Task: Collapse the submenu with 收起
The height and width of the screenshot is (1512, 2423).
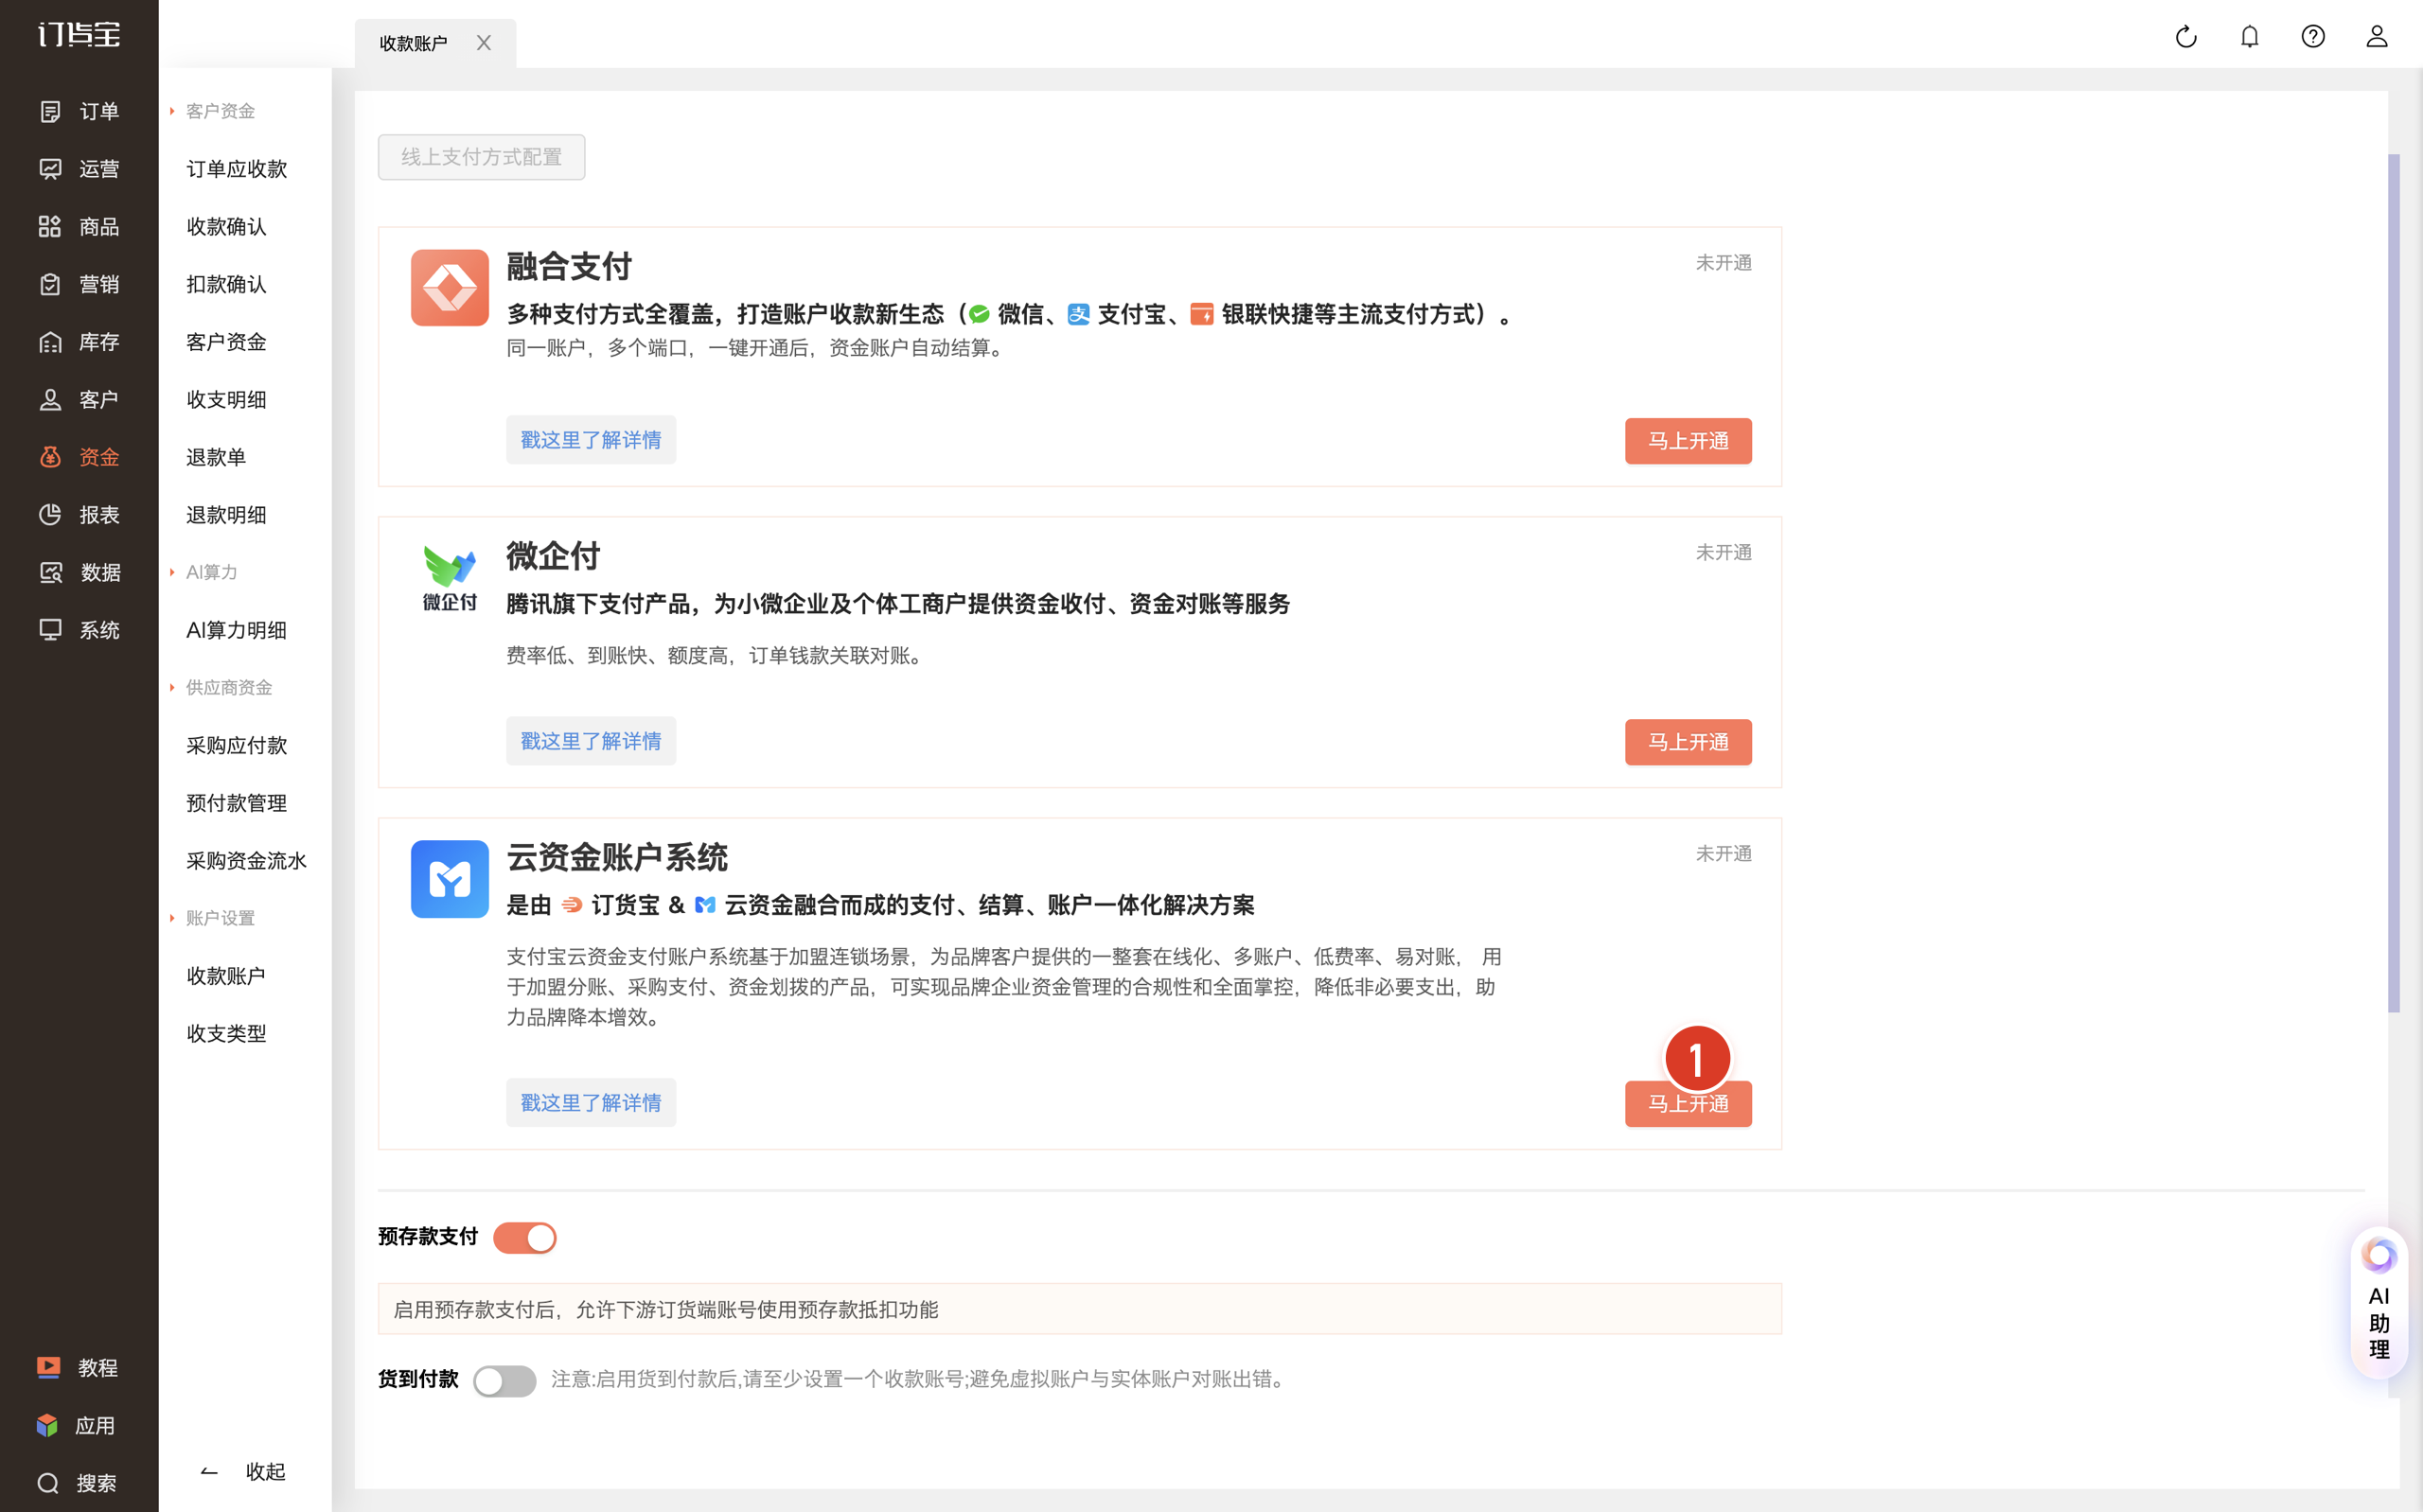Action: 244,1471
